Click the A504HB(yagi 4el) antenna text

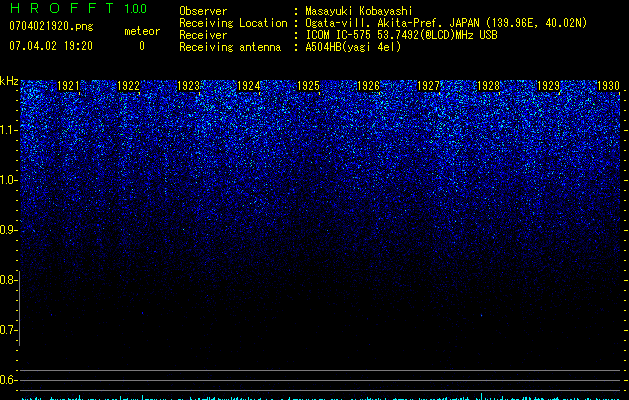coord(353,47)
